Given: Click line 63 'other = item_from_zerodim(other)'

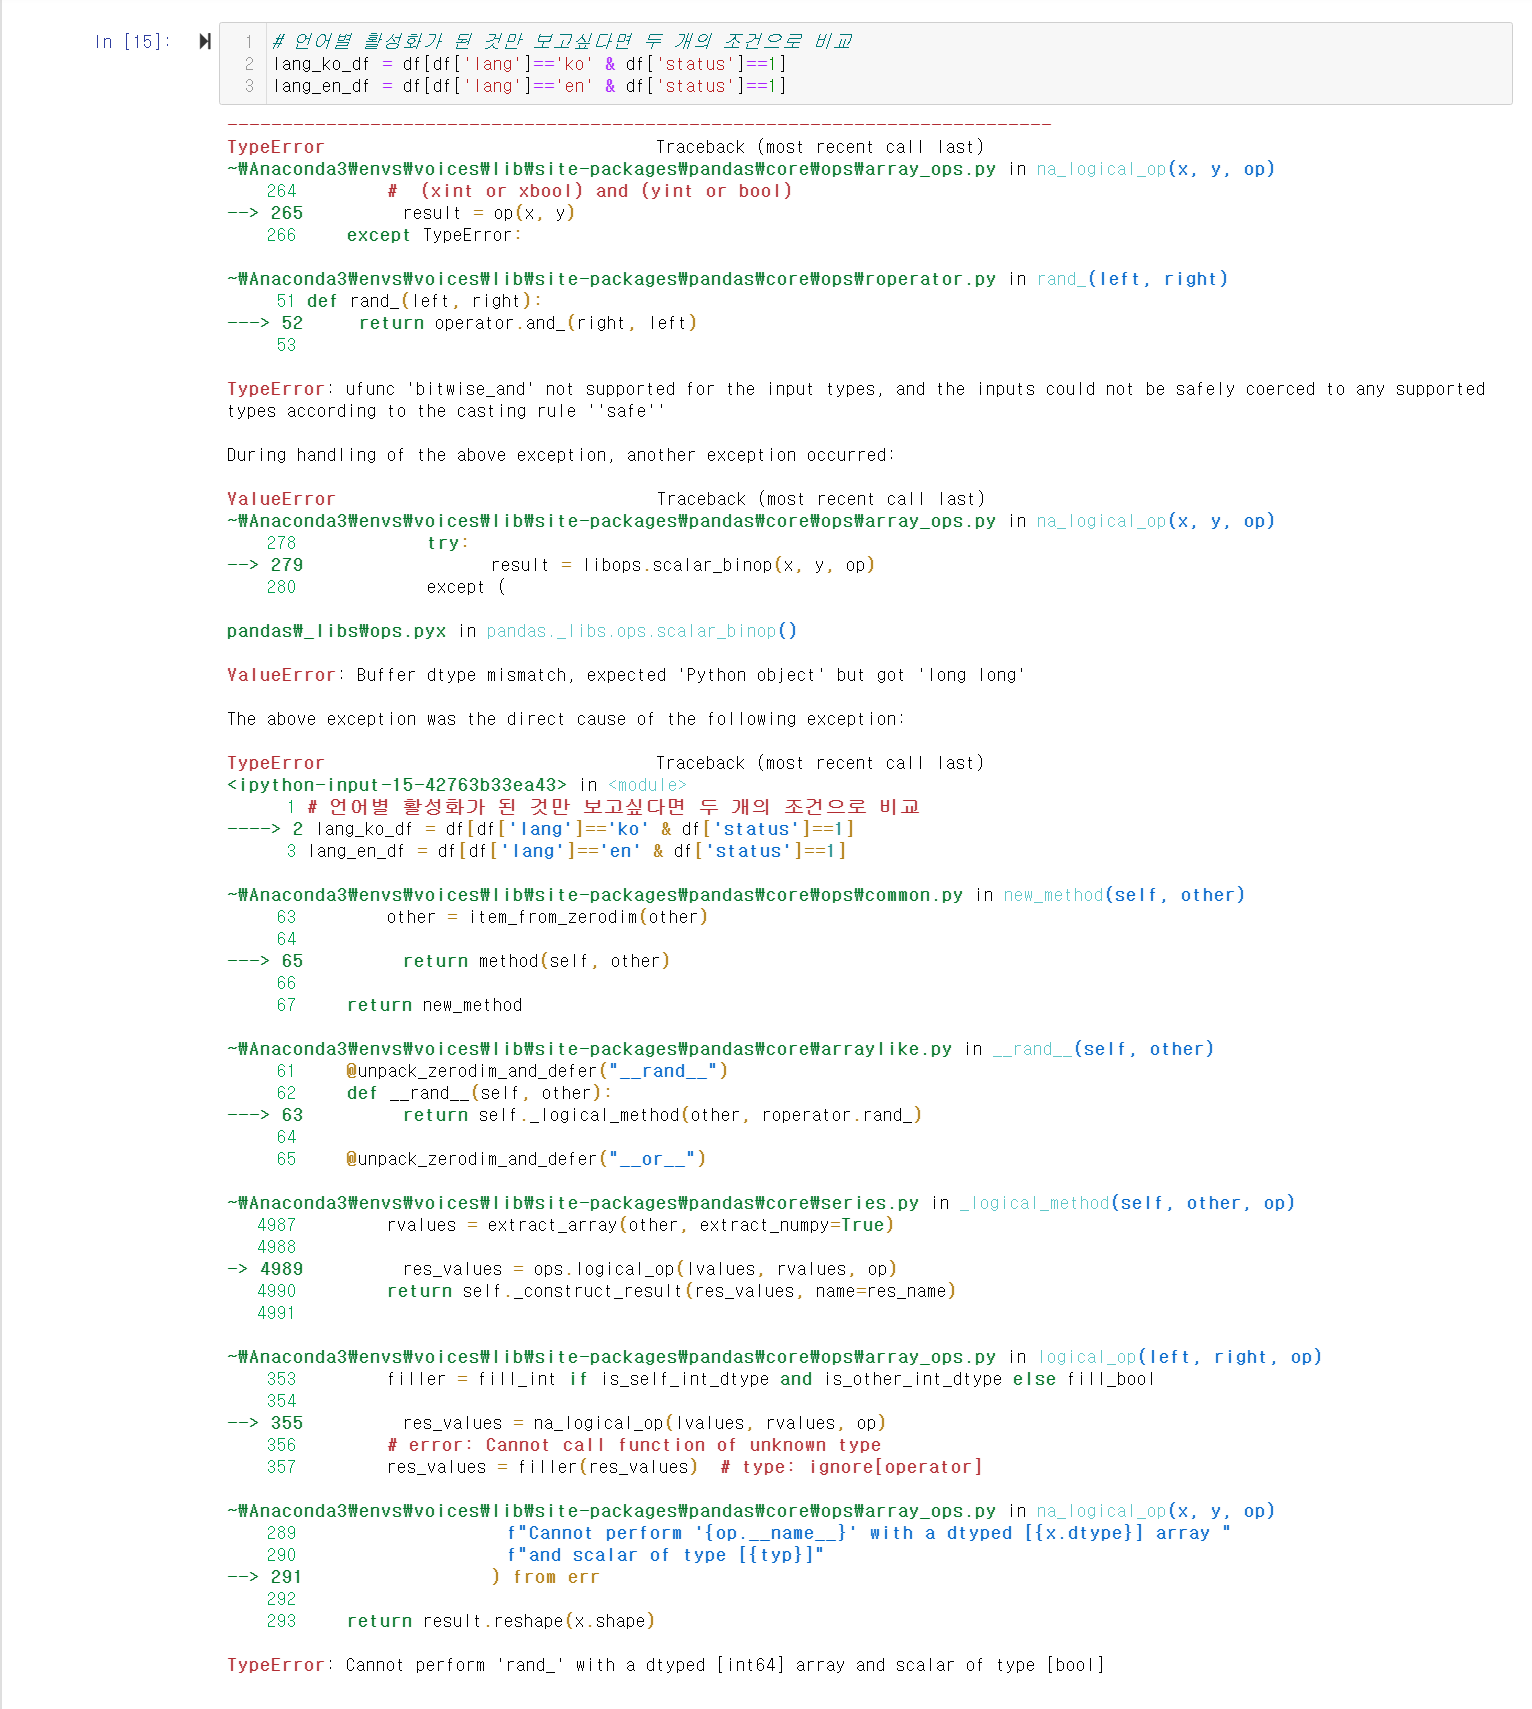Looking at the screenshot, I should click(x=492, y=917).
